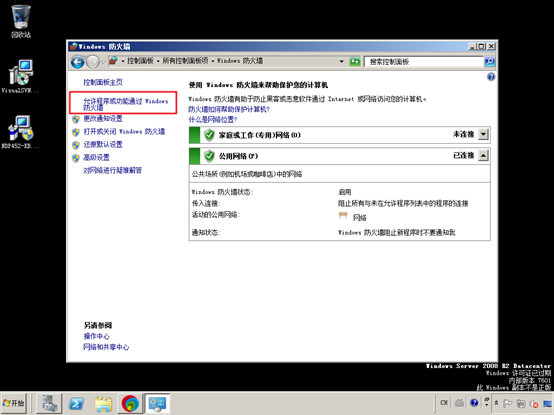Click the greyed Forward navigation arrow
This screenshot has height=415, width=554.
click(93, 62)
